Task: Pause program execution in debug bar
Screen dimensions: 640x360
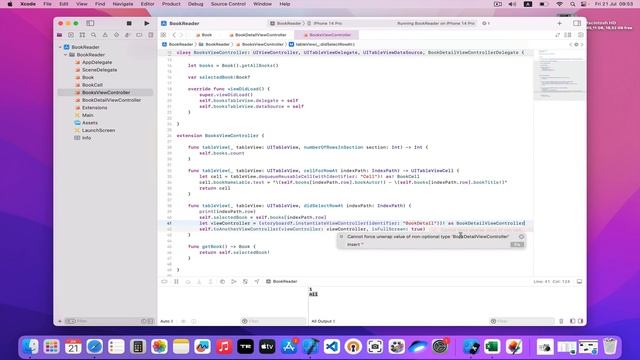Action: (x=176, y=282)
